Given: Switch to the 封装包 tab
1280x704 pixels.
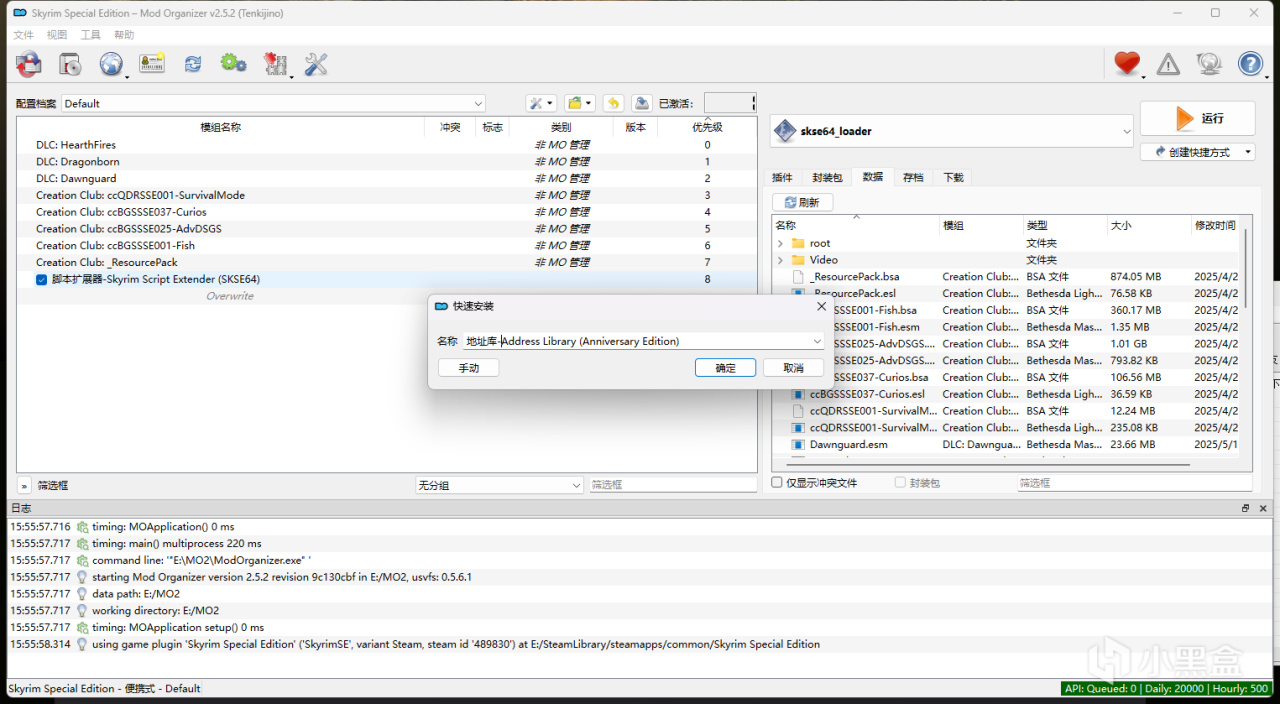Looking at the screenshot, I should click(827, 177).
